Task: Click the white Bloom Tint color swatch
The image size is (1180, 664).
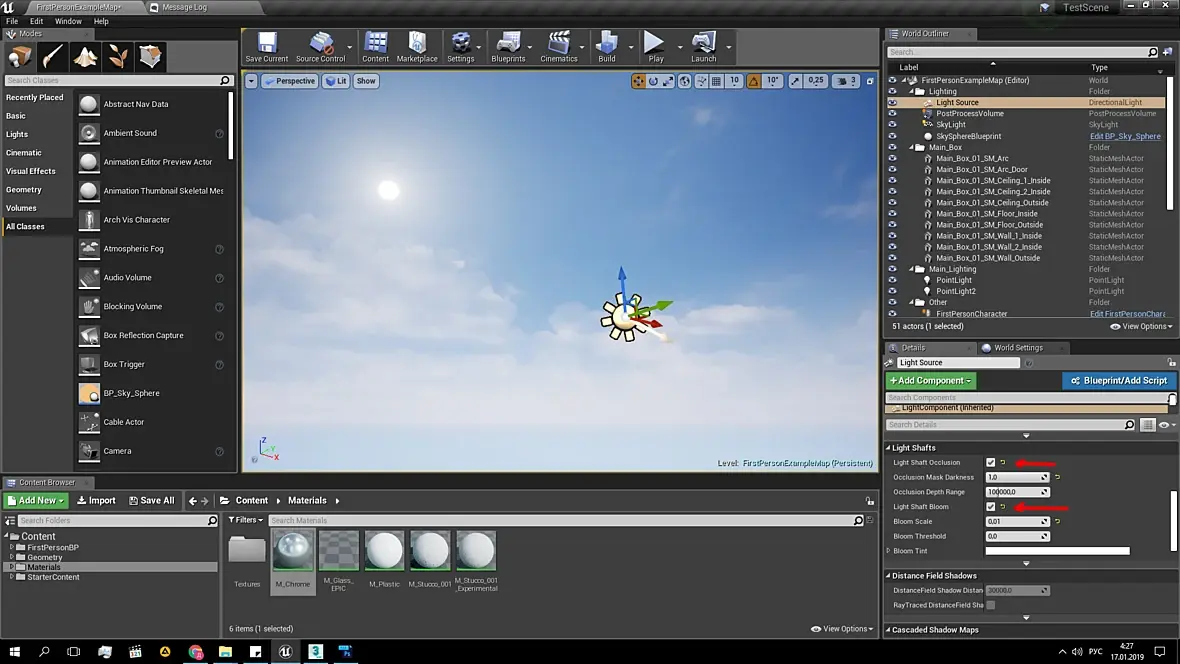Action: pyautogui.click(x=1057, y=551)
